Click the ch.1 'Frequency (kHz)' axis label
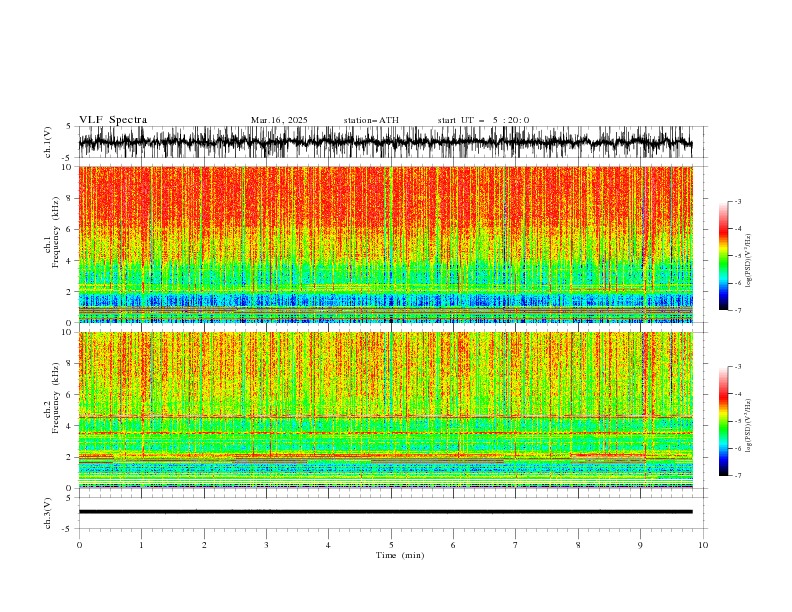 56,233
